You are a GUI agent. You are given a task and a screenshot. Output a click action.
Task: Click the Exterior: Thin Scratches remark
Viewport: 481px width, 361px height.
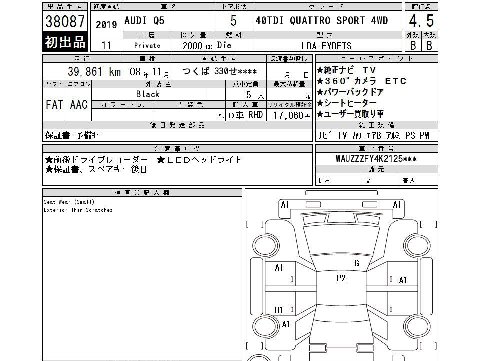point(78,210)
